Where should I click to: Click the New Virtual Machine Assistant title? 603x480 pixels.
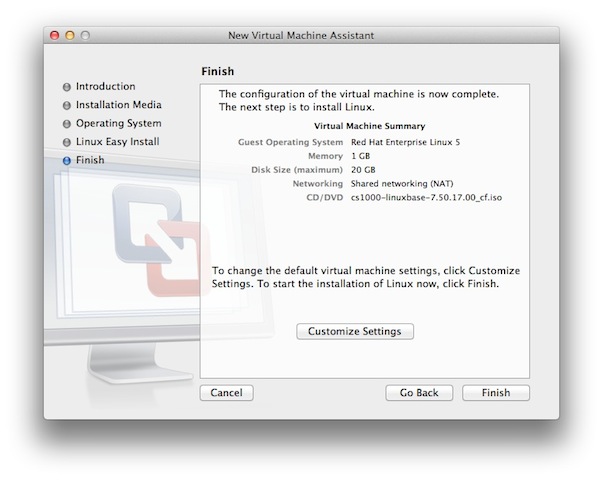(x=301, y=35)
